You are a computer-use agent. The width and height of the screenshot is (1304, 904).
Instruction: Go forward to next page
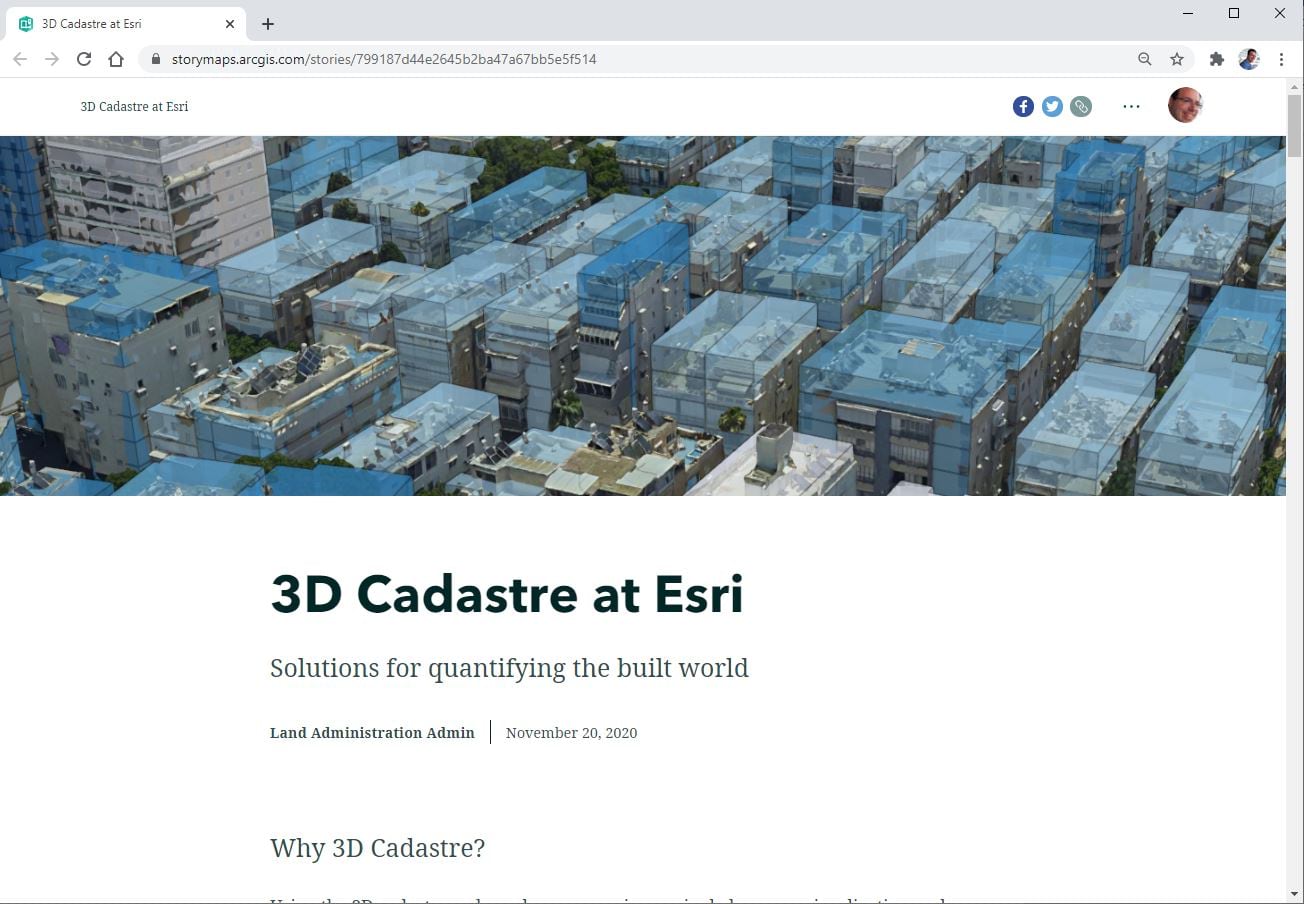click(52, 59)
